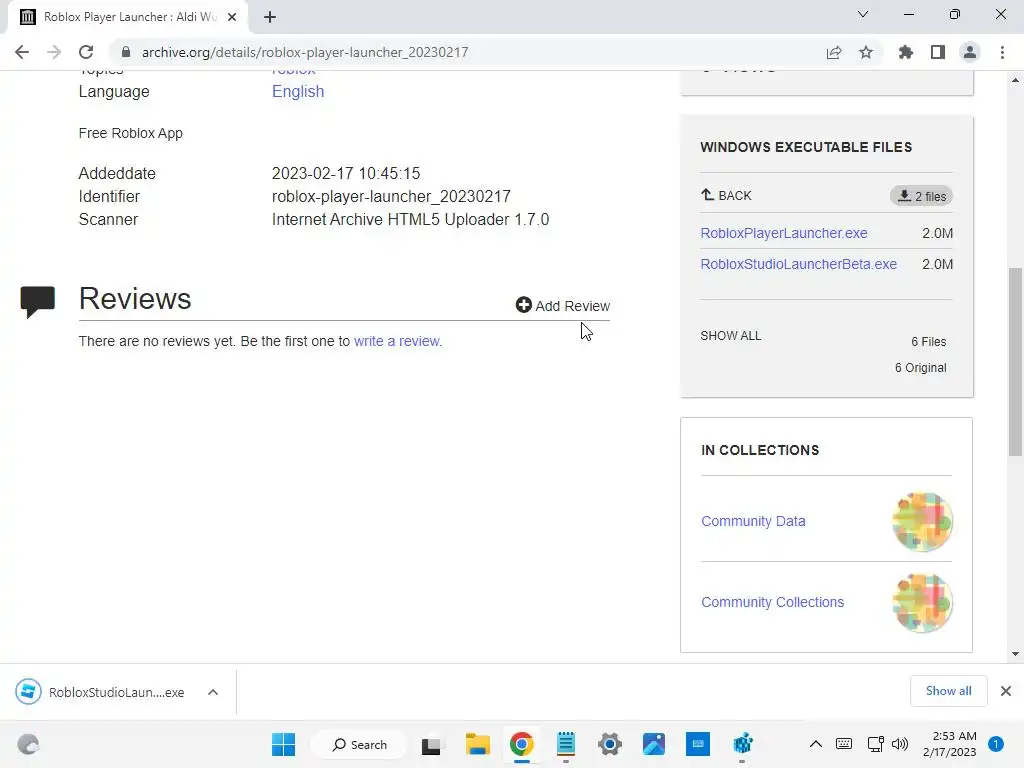Open the downloaded RobloxStudioLaun....exe file

point(100,692)
